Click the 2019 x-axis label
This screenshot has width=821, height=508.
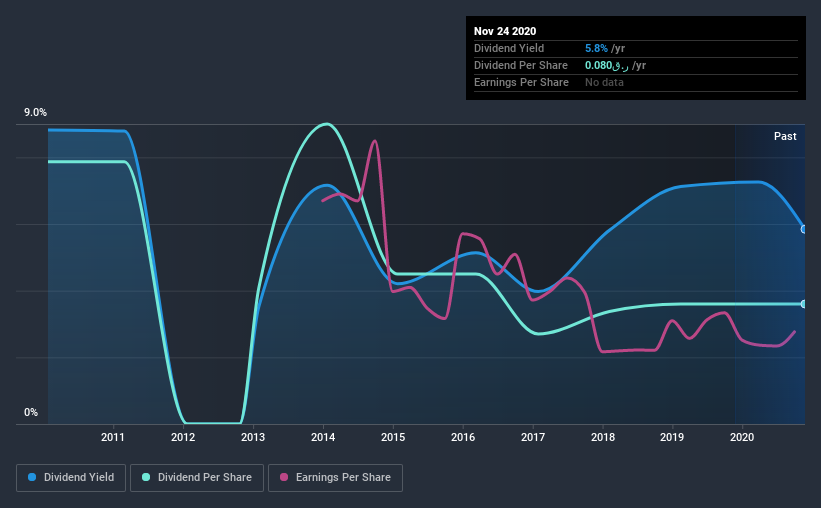tap(672, 437)
